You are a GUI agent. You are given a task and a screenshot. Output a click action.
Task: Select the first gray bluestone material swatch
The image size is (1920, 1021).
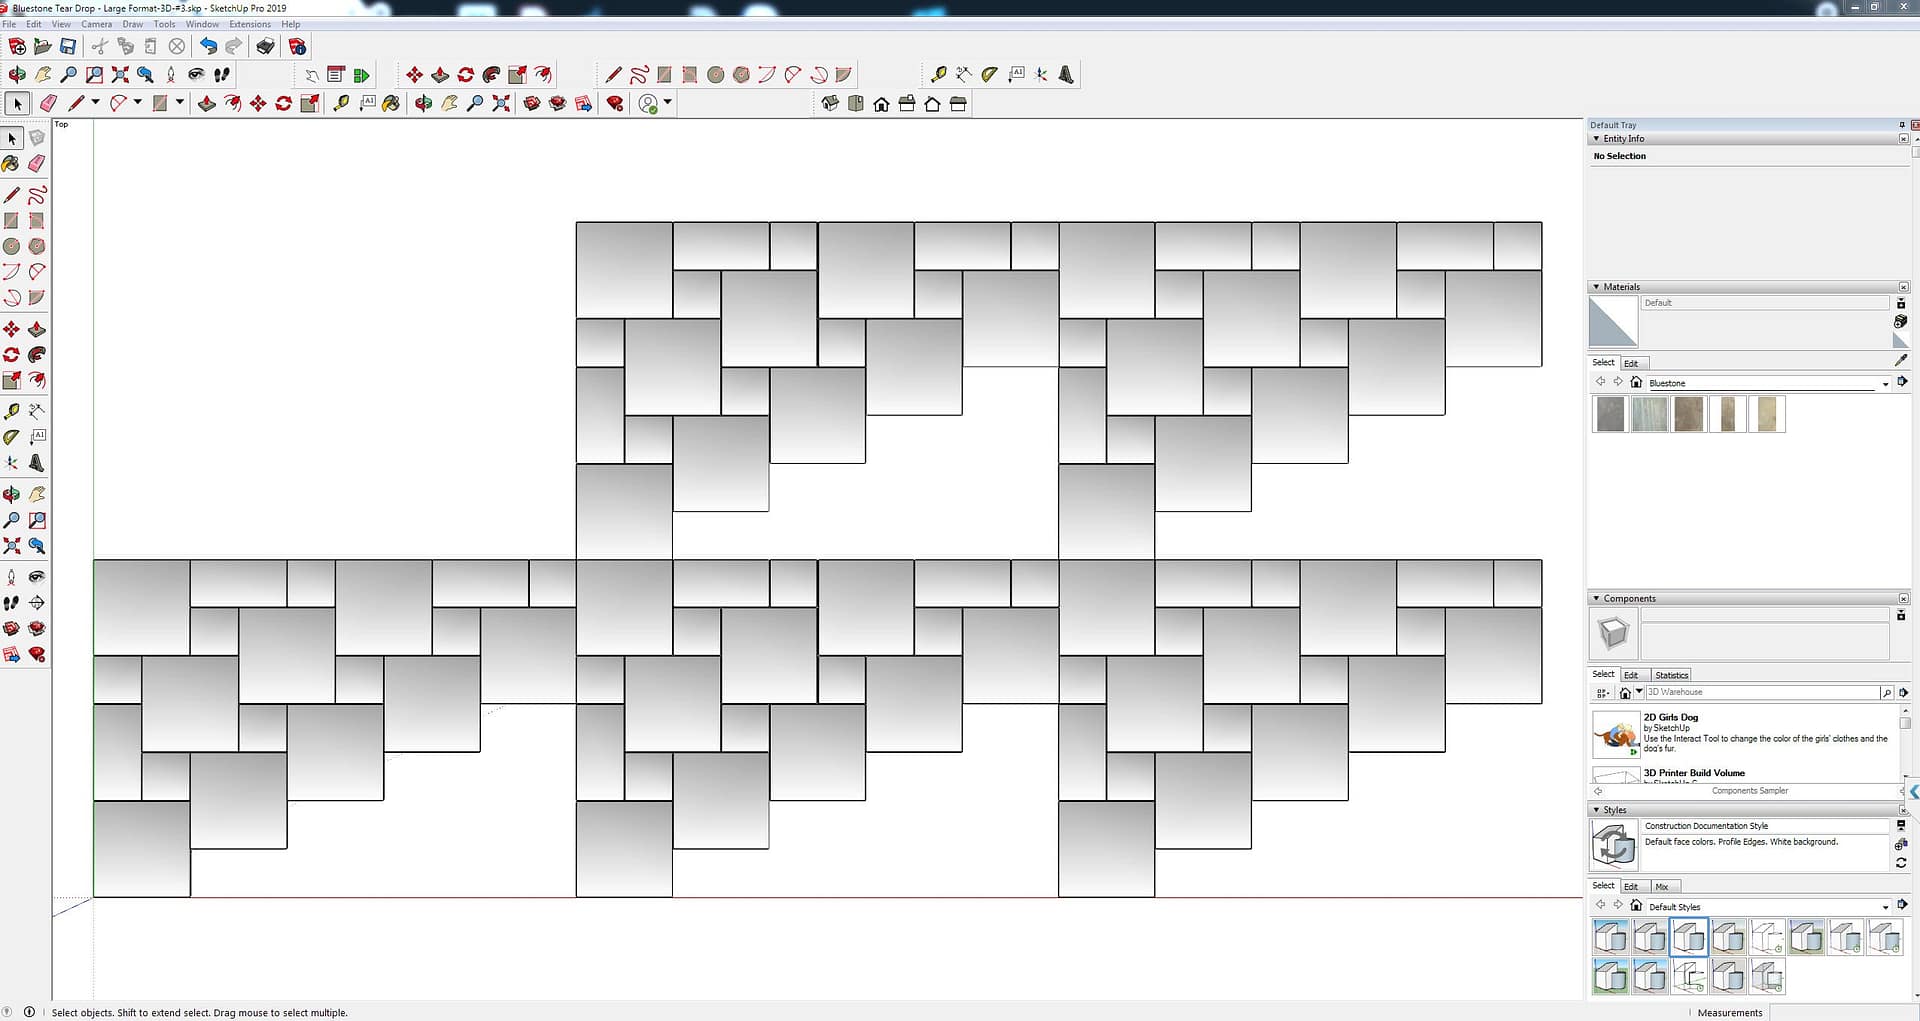[x=1610, y=414]
